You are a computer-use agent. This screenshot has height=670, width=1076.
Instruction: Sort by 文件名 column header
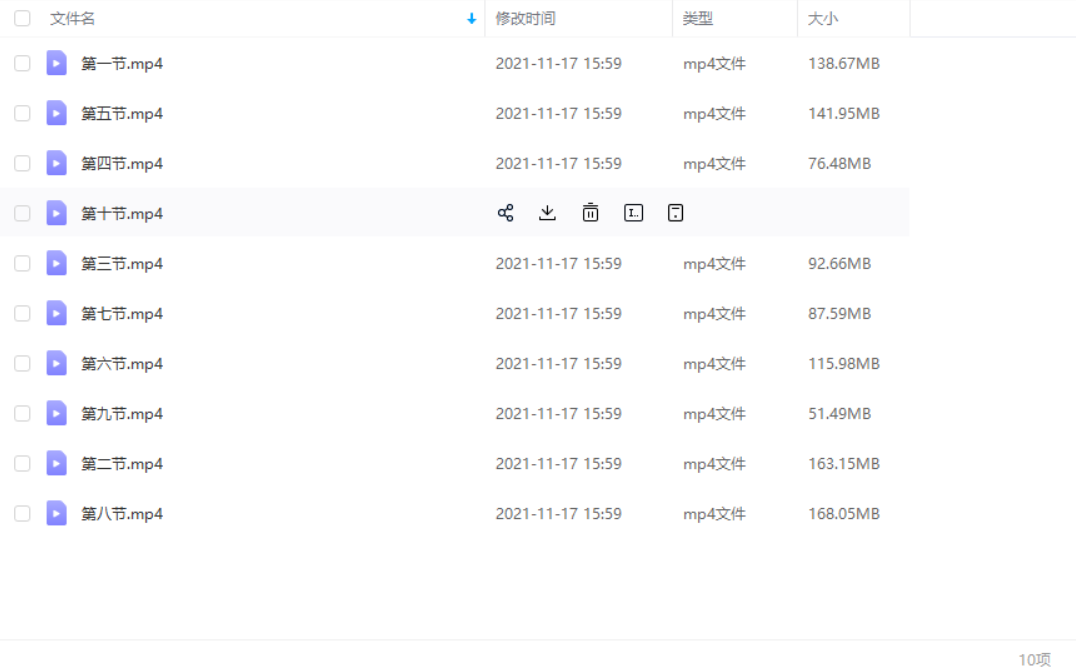[x=72, y=19]
